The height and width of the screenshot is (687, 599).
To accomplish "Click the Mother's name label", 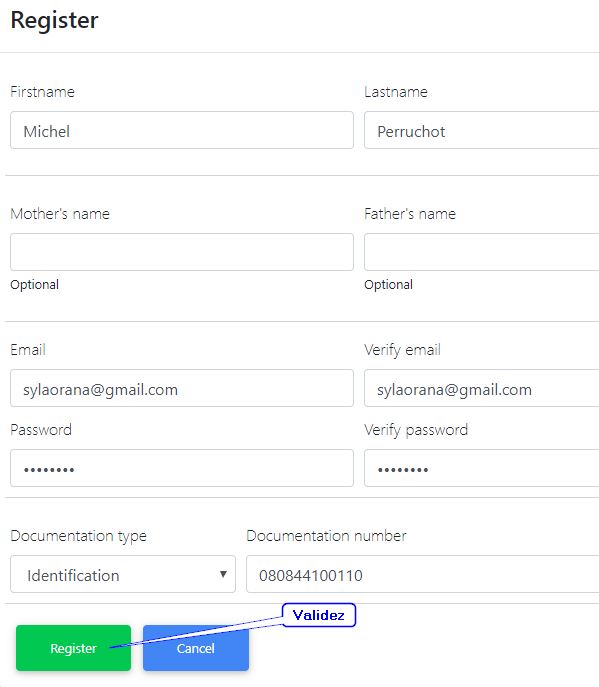I will [x=60, y=214].
